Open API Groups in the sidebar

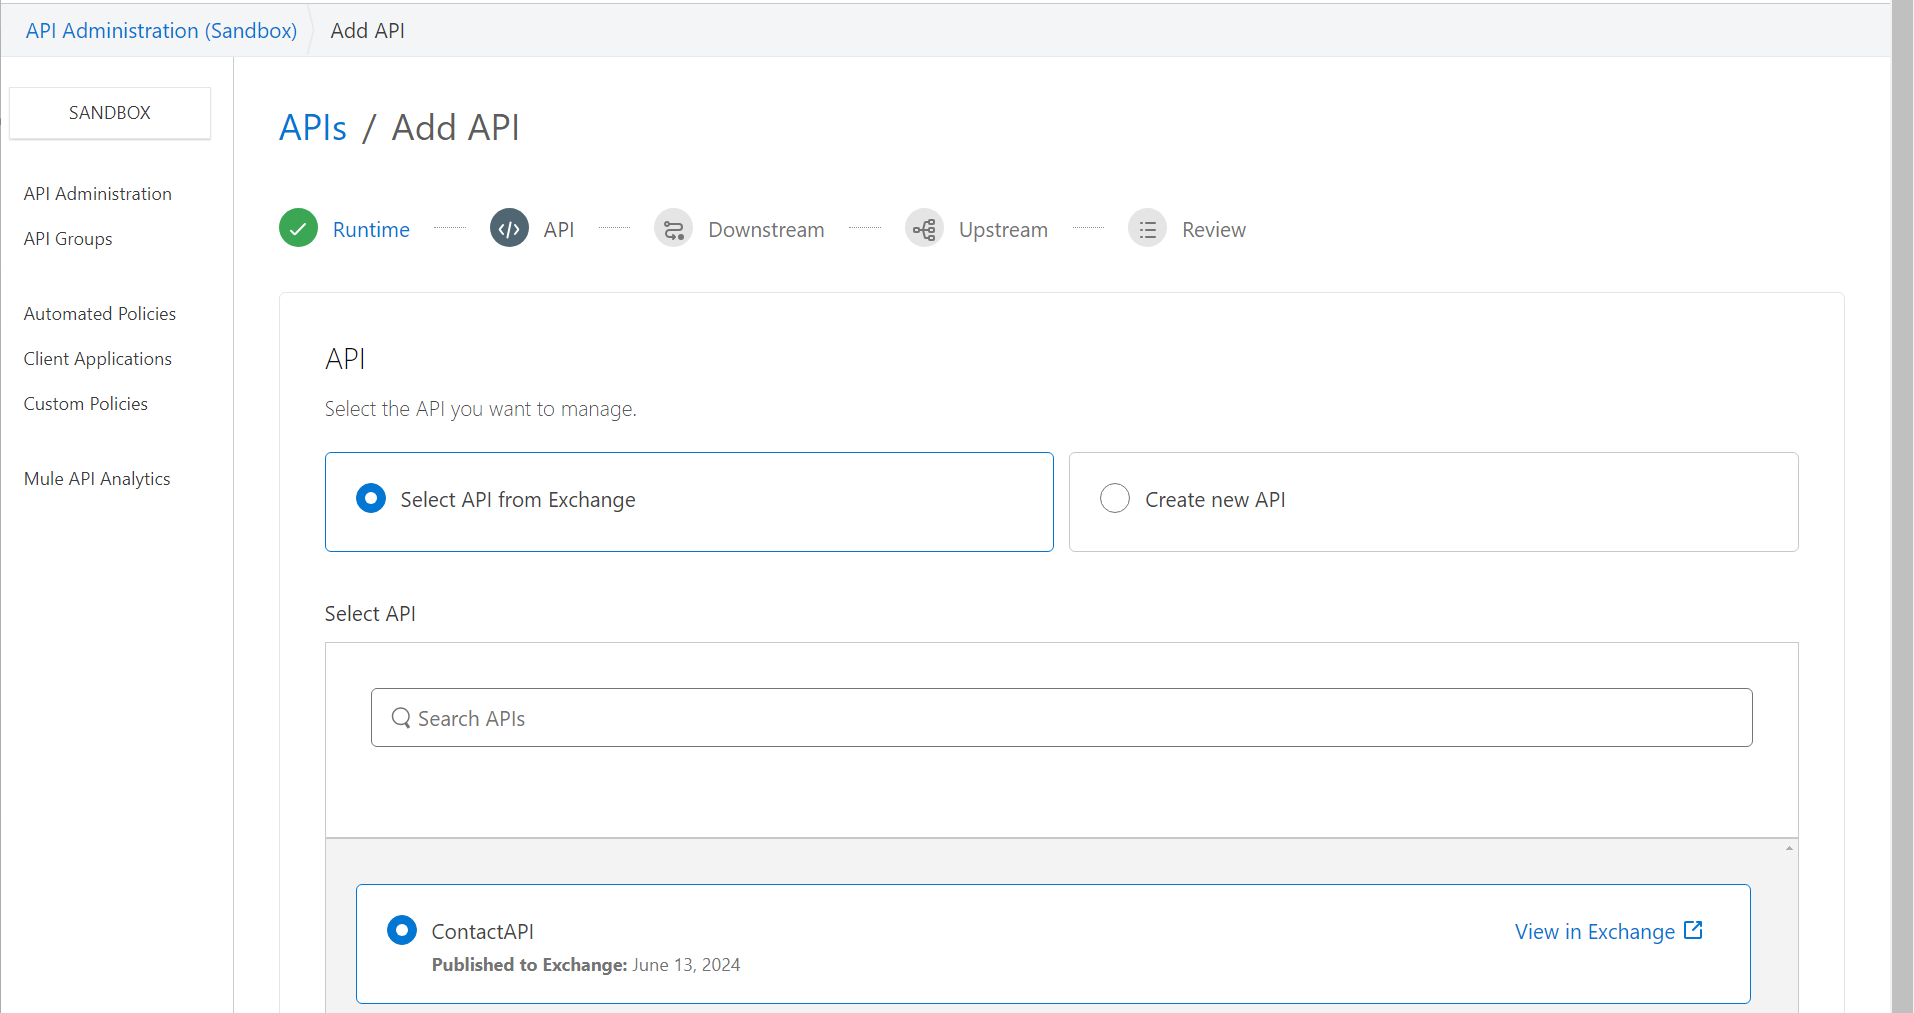(x=68, y=238)
